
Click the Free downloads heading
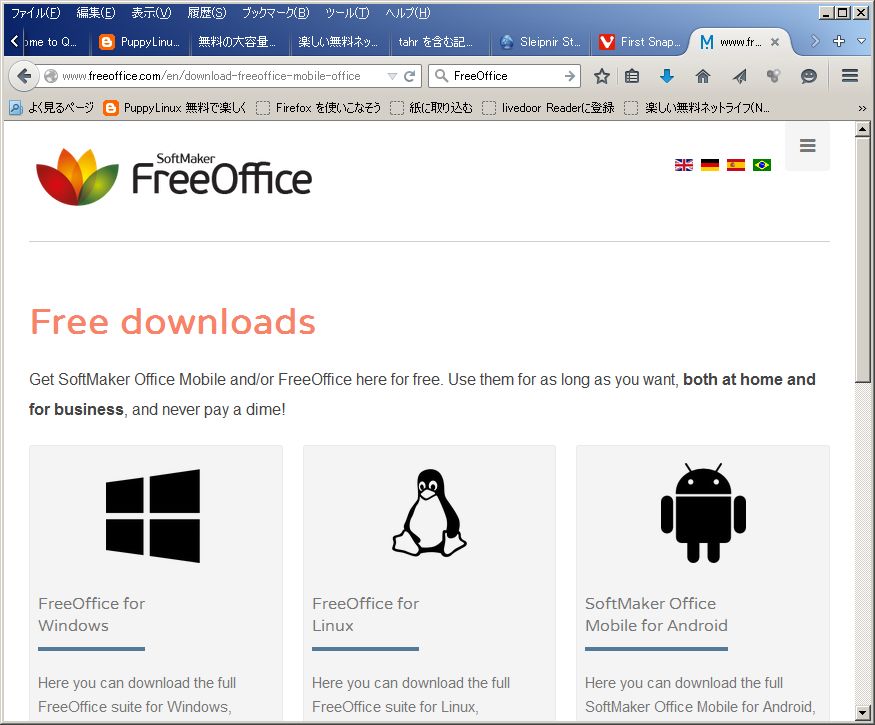pos(173,322)
